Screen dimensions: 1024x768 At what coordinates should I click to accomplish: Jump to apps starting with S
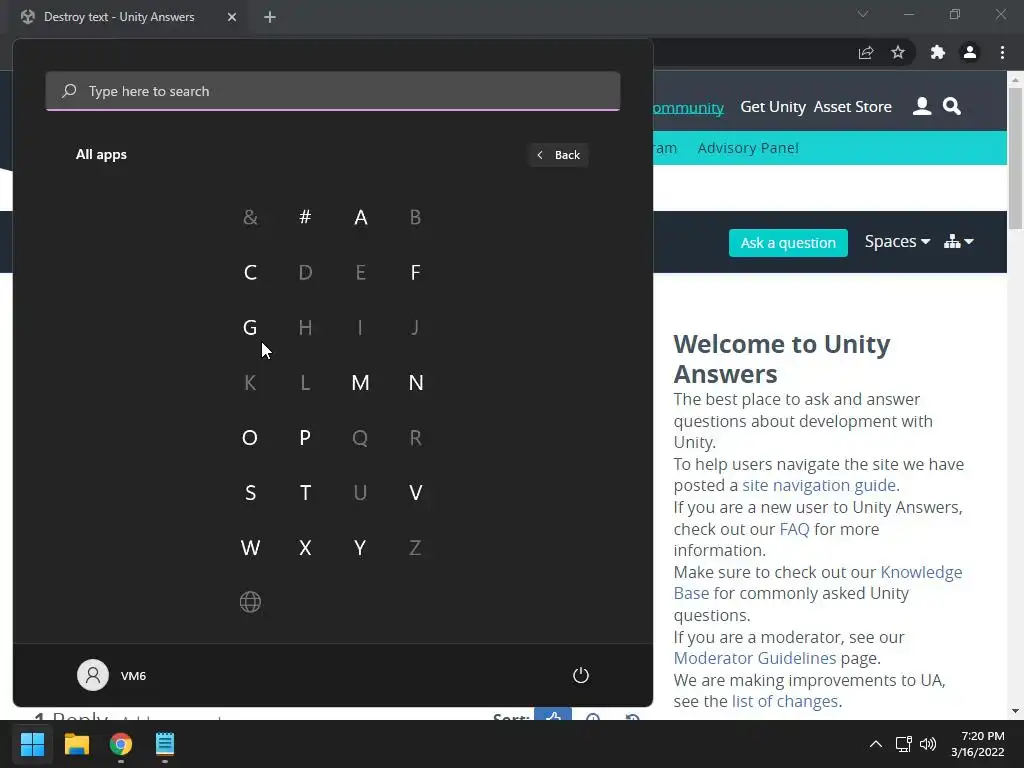coord(250,492)
